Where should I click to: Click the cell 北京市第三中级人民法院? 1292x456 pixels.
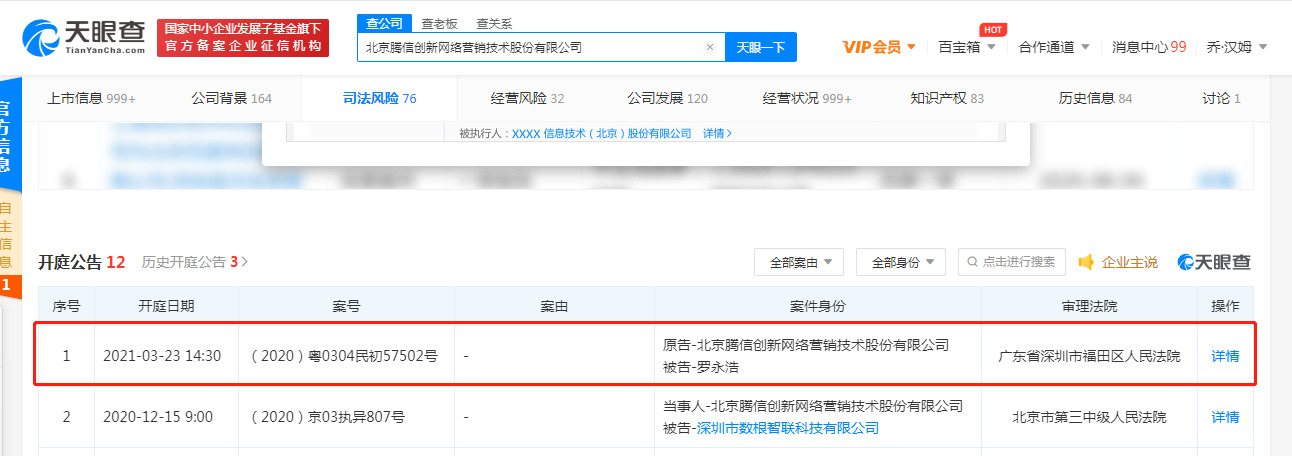coord(1090,417)
